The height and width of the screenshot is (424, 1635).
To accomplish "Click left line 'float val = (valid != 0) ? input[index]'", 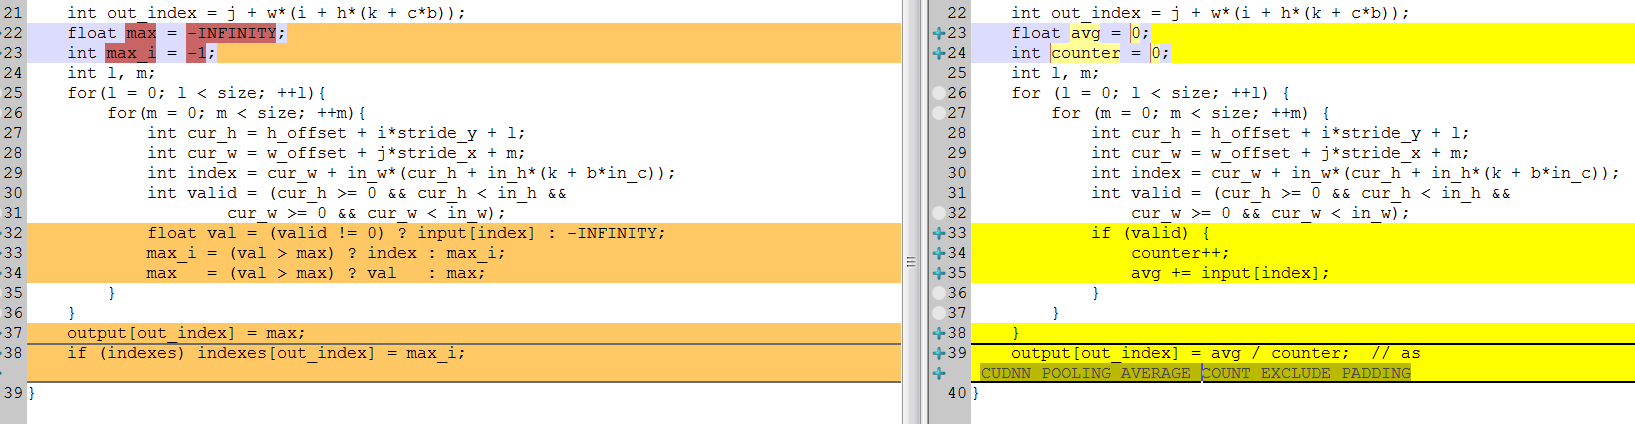I will click(406, 233).
